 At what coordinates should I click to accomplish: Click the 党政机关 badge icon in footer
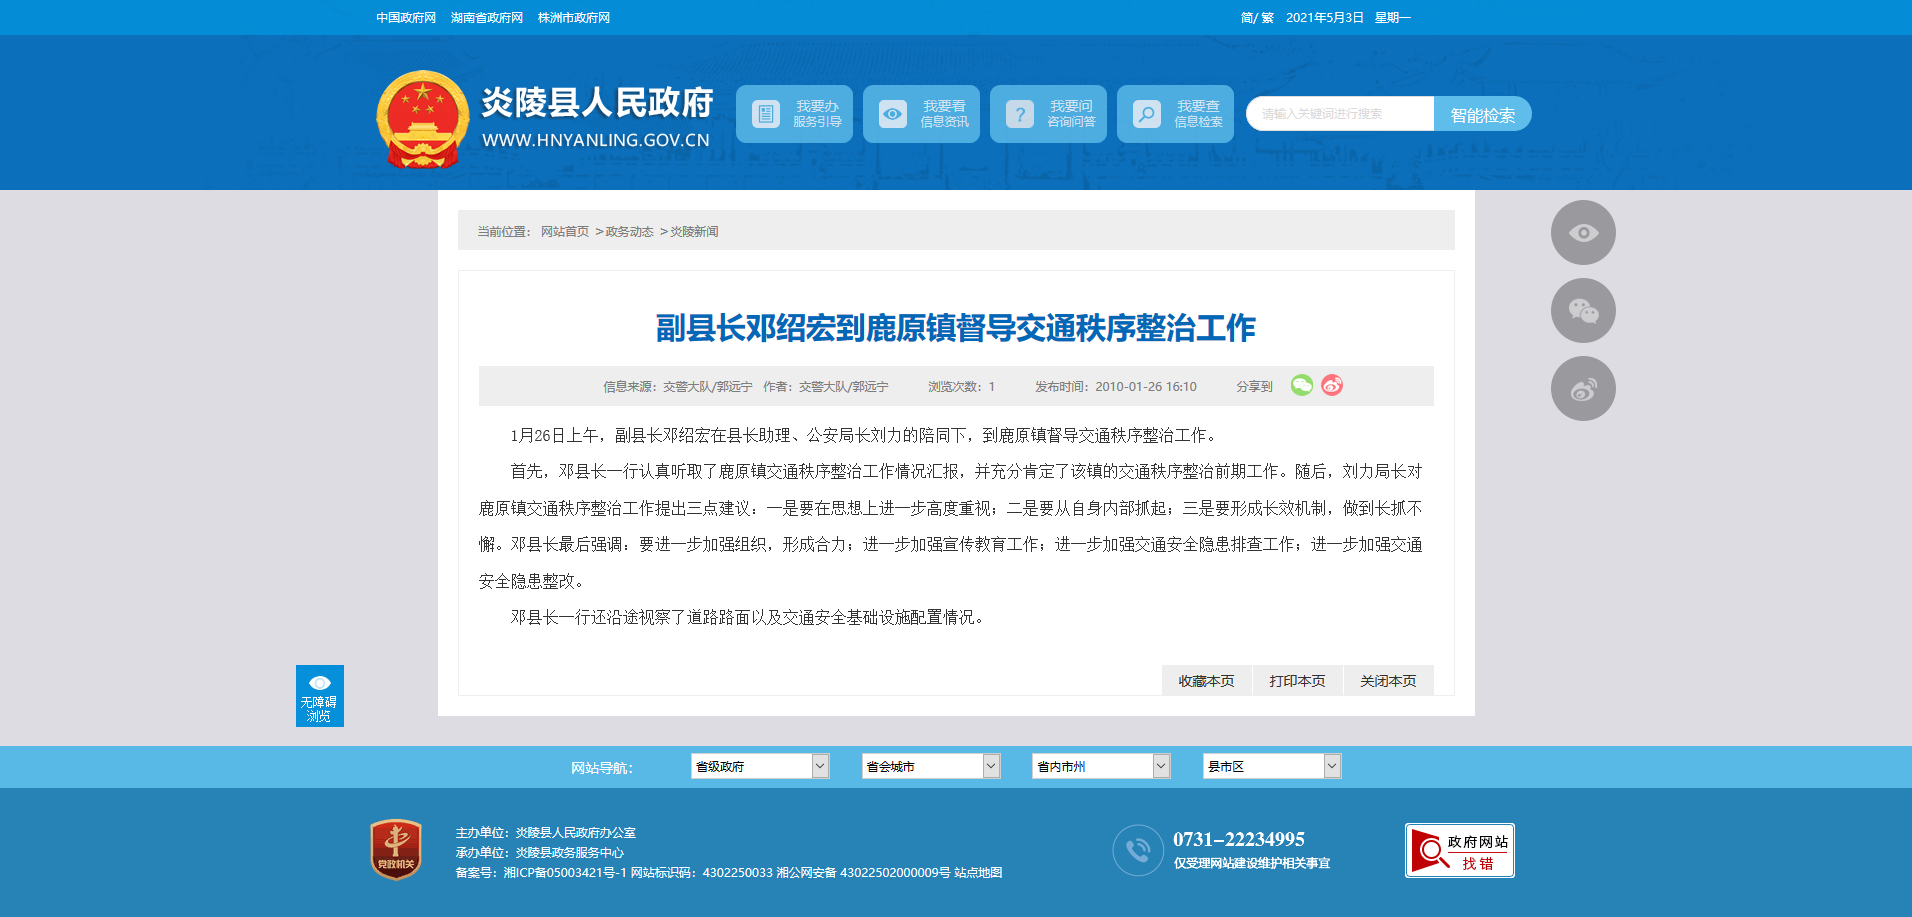tap(396, 850)
